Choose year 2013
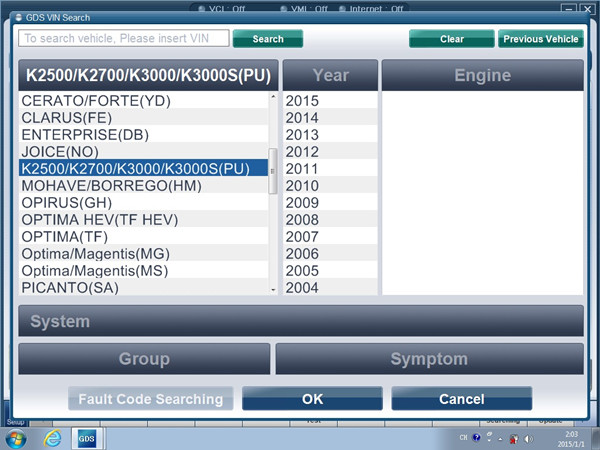Image resolution: width=600 pixels, height=450 pixels. click(330, 135)
